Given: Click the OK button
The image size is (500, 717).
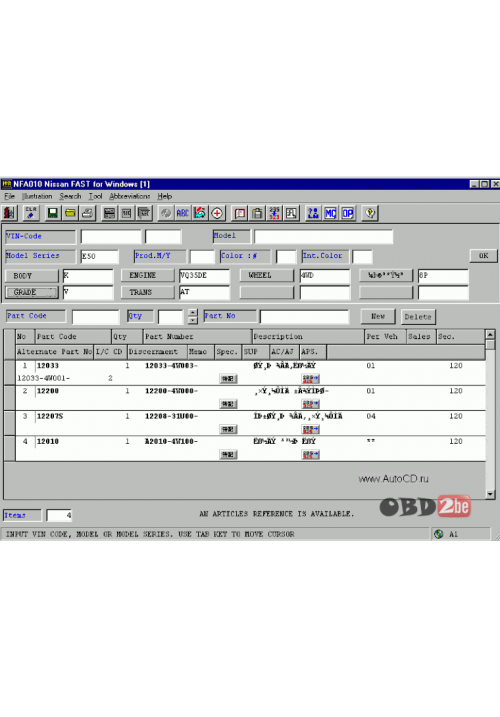Looking at the screenshot, I should tap(483, 256).
